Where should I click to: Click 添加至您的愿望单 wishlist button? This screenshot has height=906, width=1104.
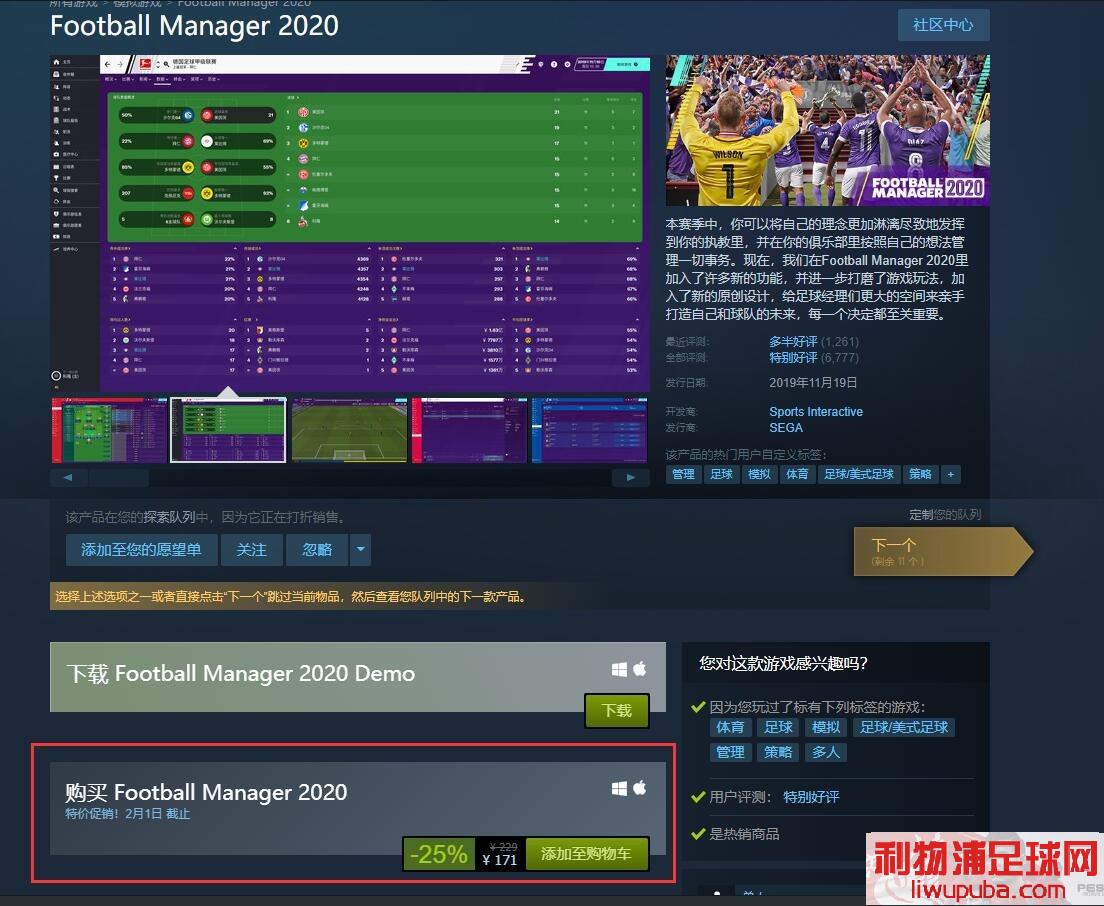click(141, 550)
